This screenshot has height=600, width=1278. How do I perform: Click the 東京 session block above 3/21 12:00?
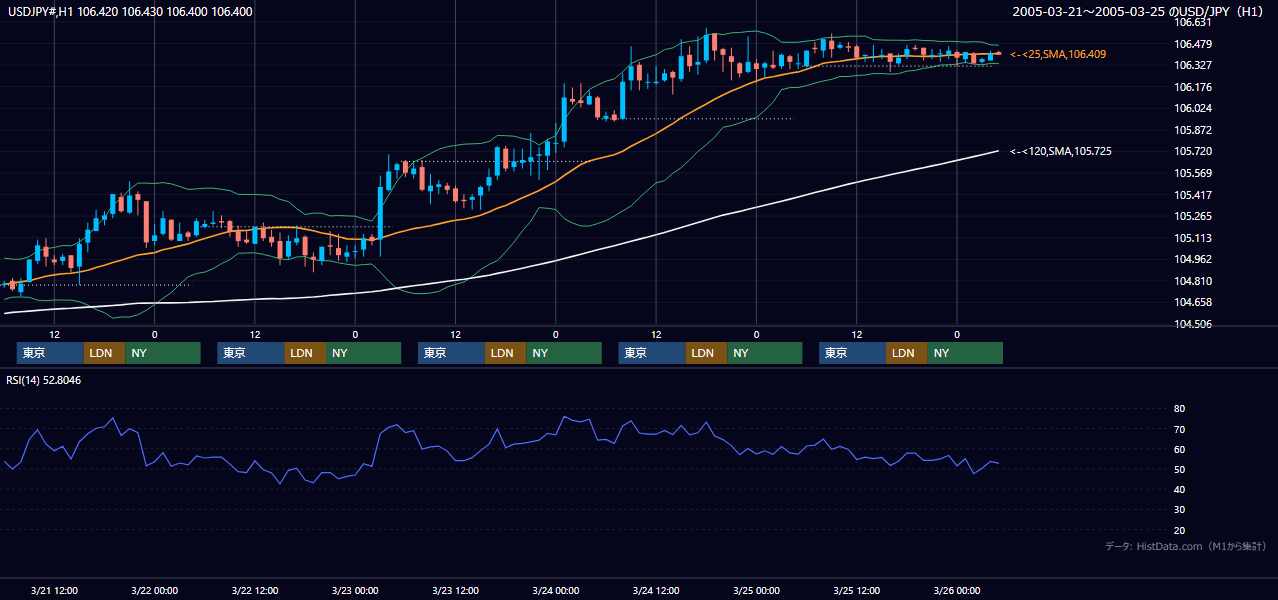click(50, 353)
